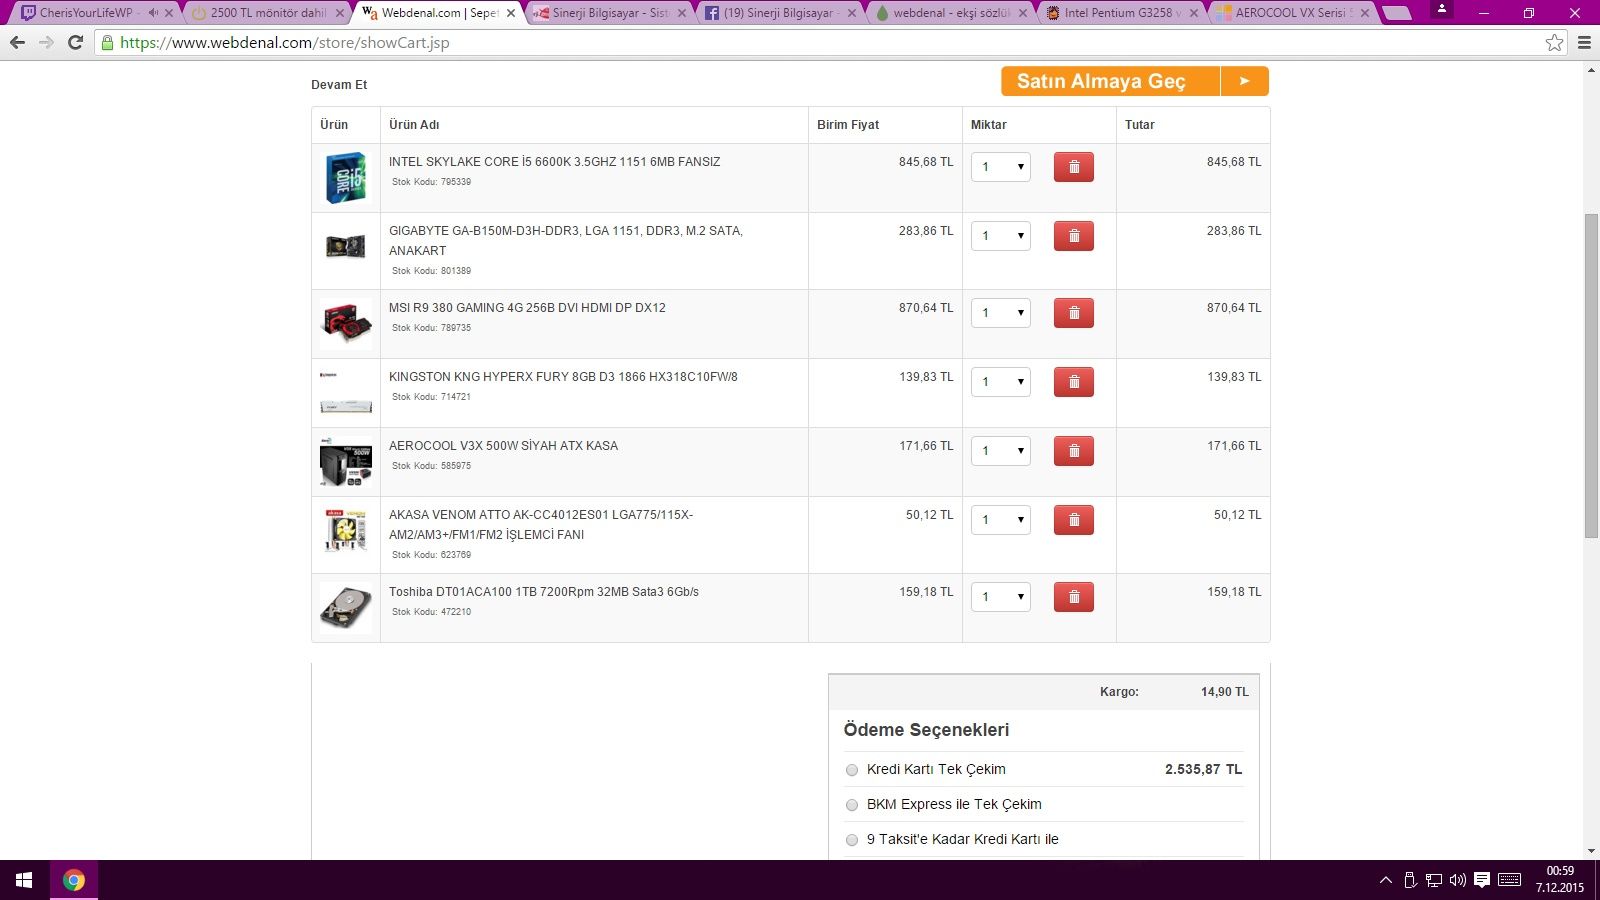Open the Akasa Venom Atto cooler thumbnail
Screen dimensions: 1600x900
(346, 531)
